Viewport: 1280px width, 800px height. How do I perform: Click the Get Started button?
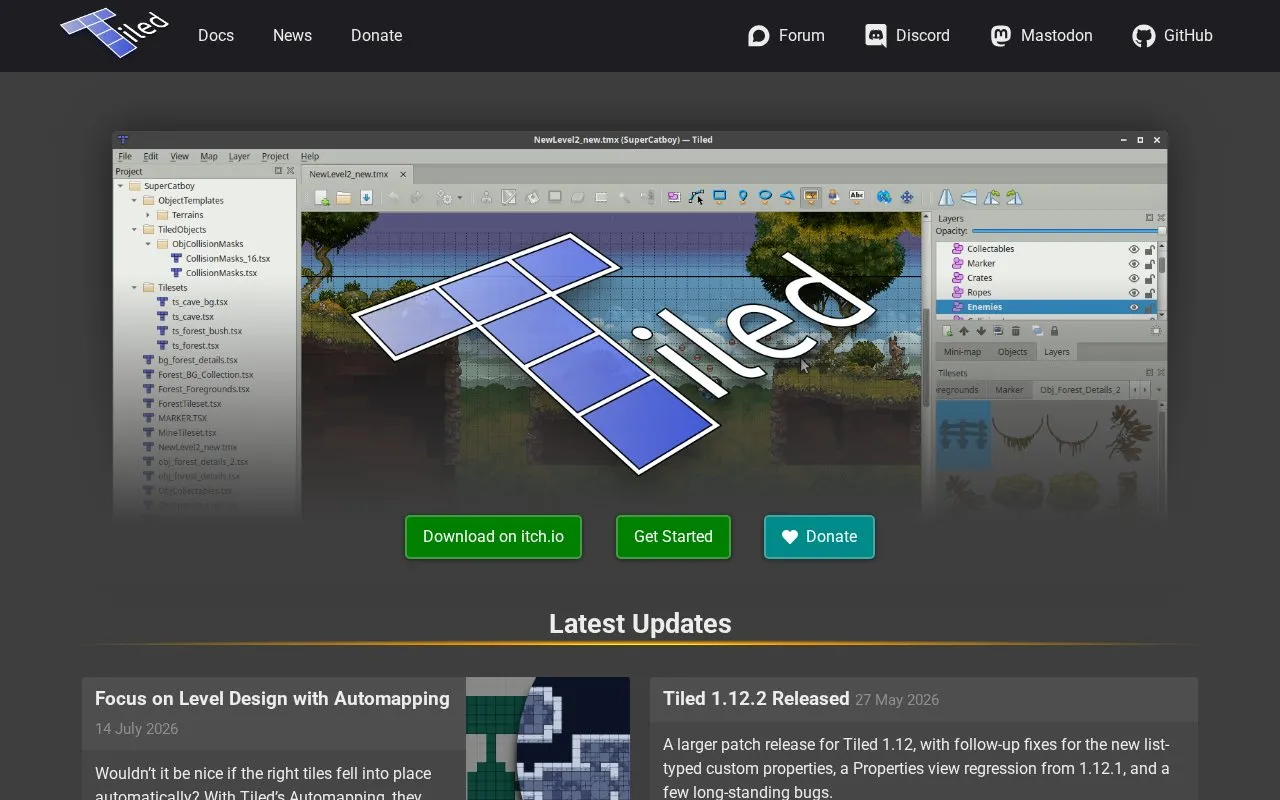673,537
